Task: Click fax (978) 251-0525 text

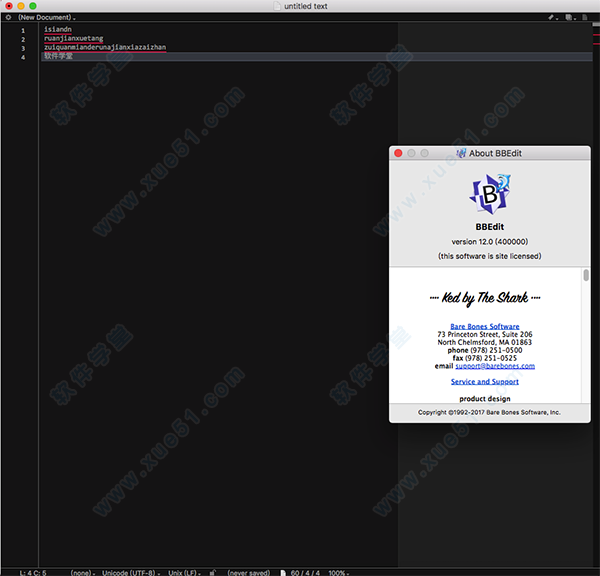Action: [485, 358]
